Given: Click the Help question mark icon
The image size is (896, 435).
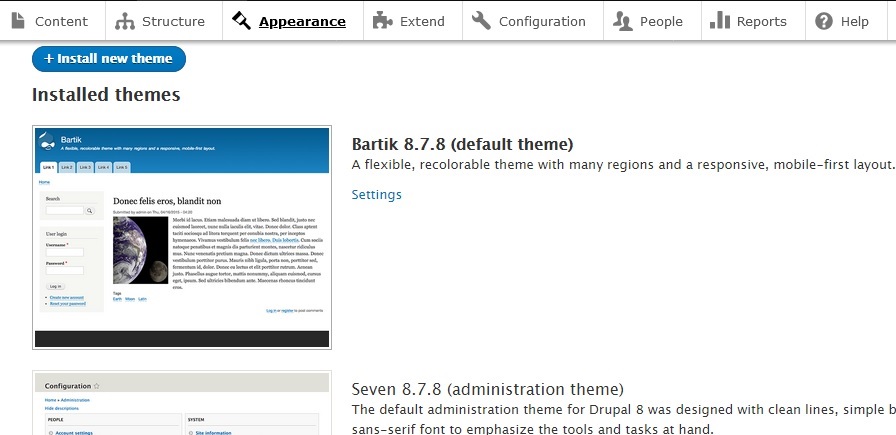Looking at the screenshot, I should 824,21.
